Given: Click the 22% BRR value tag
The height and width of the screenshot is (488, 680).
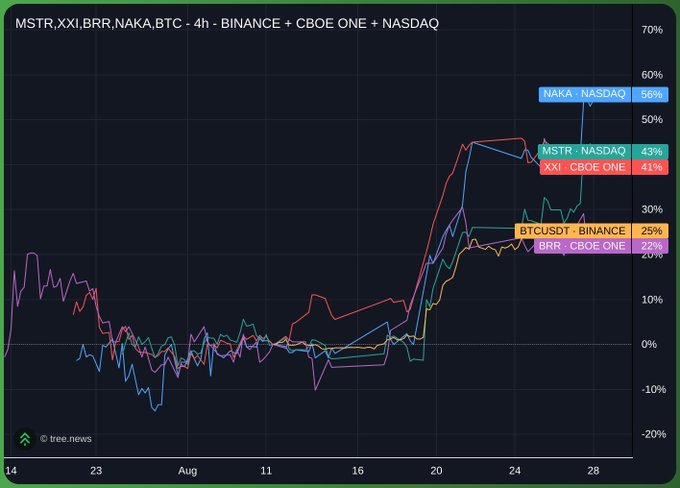Looking at the screenshot, I should pos(651,246).
